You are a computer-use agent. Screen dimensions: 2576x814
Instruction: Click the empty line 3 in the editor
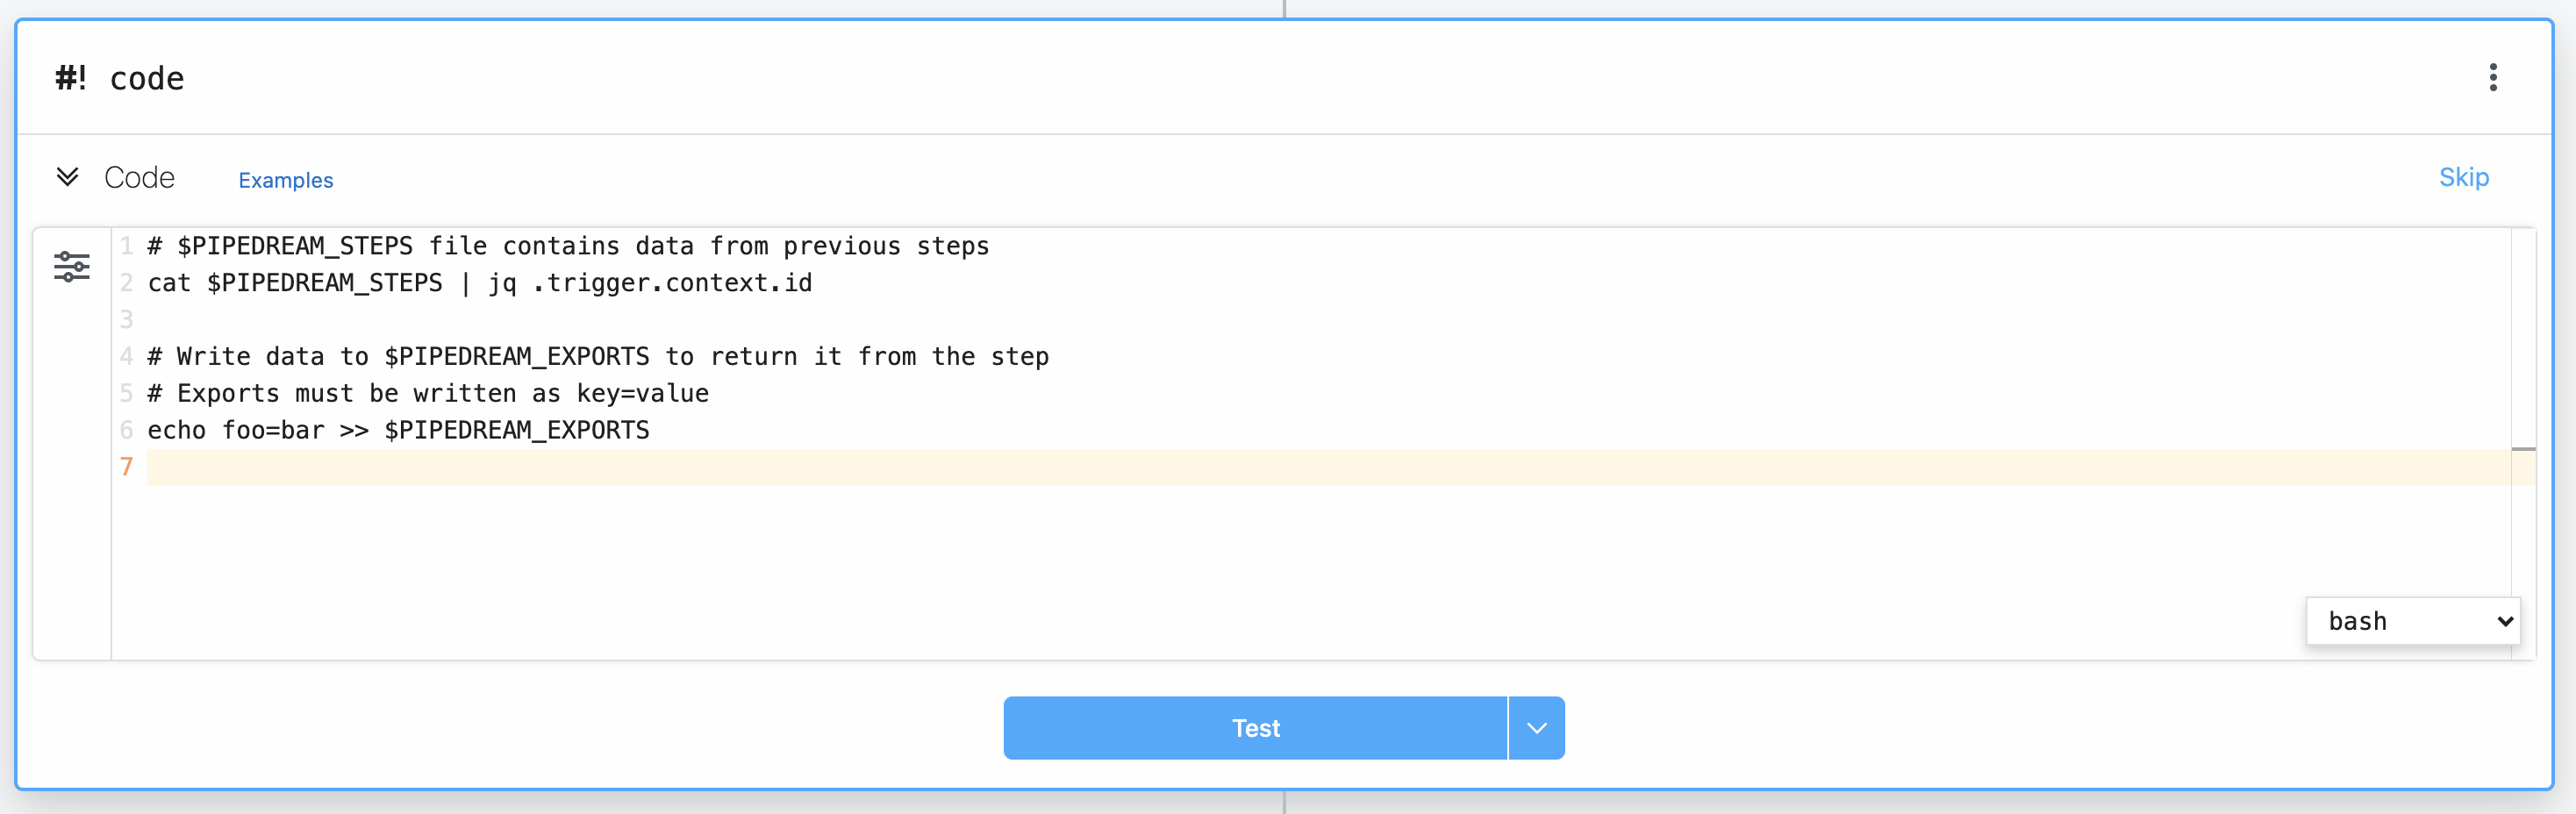(300, 319)
